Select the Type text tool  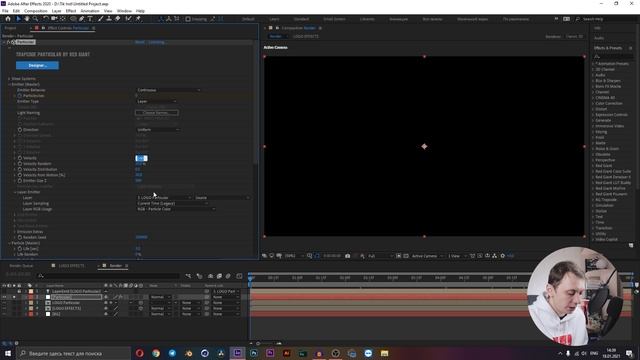click(90, 19)
